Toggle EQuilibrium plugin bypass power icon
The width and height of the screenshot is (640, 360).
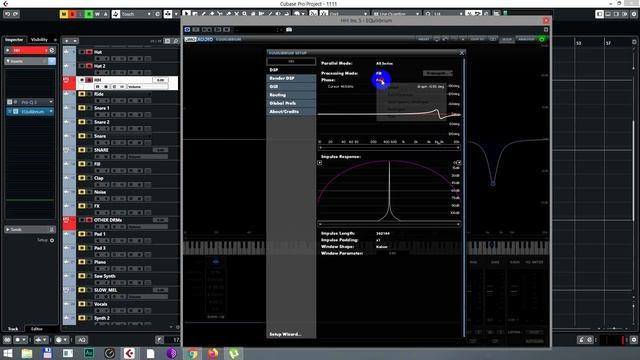542,39
